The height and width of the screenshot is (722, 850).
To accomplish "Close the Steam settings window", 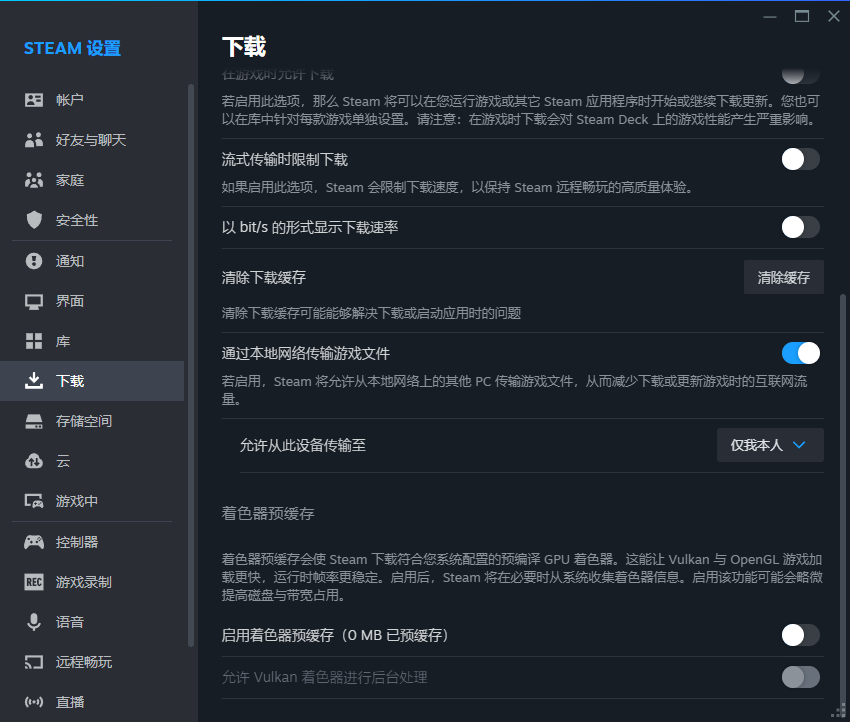I will click(x=834, y=16).
